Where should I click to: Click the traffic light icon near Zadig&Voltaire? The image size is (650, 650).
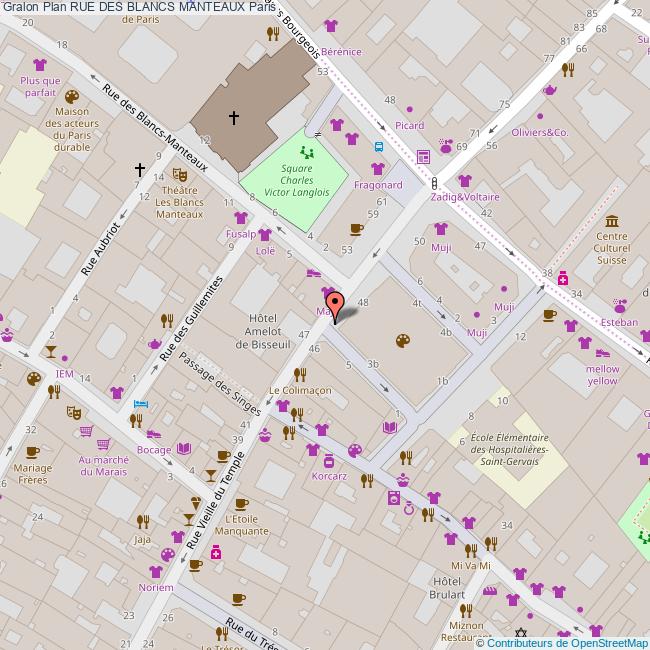coord(433,183)
